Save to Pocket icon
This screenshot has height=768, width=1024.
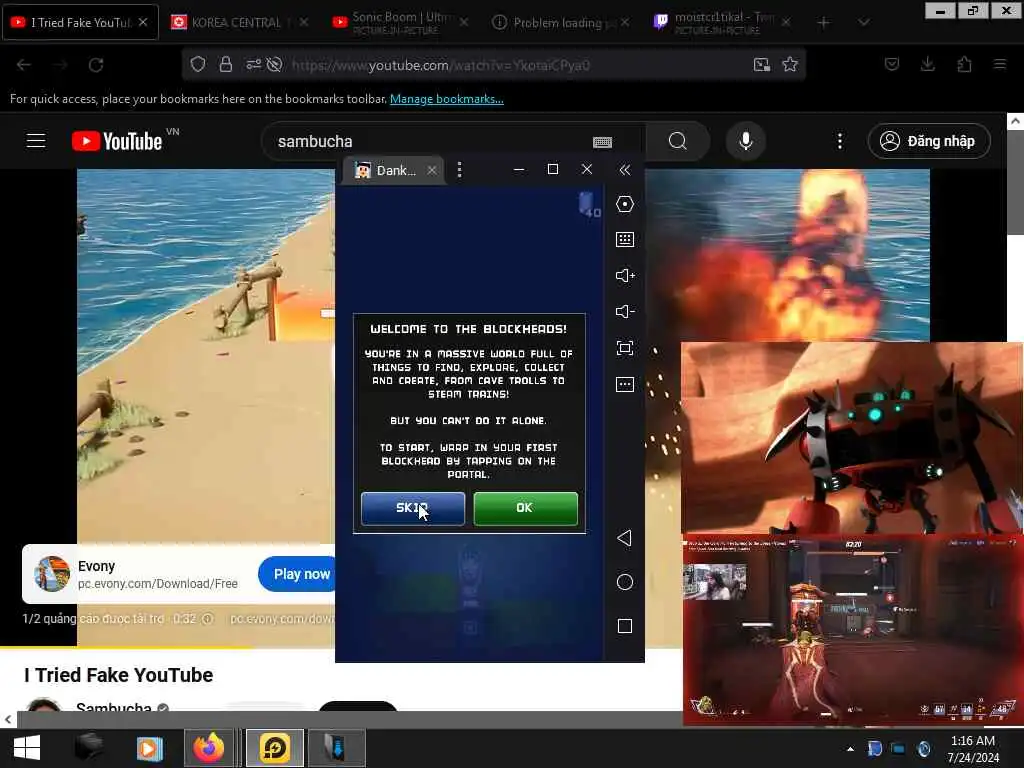click(892, 64)
